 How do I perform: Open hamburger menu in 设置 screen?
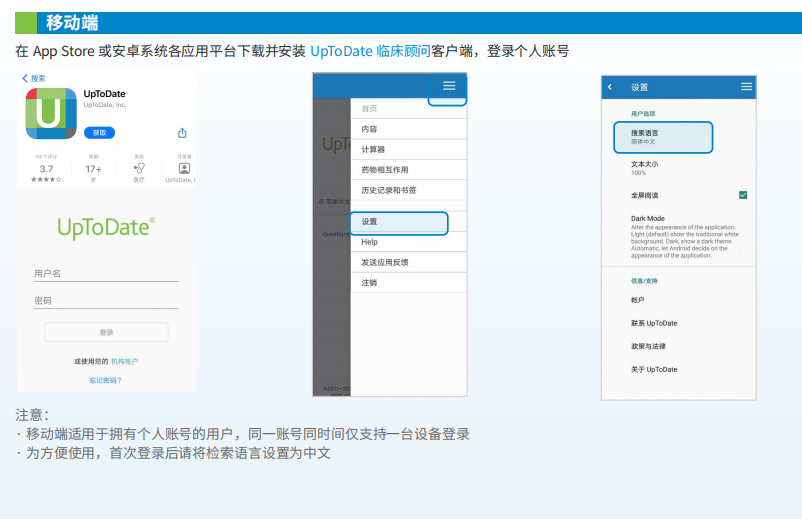click(x=746, y=87)
